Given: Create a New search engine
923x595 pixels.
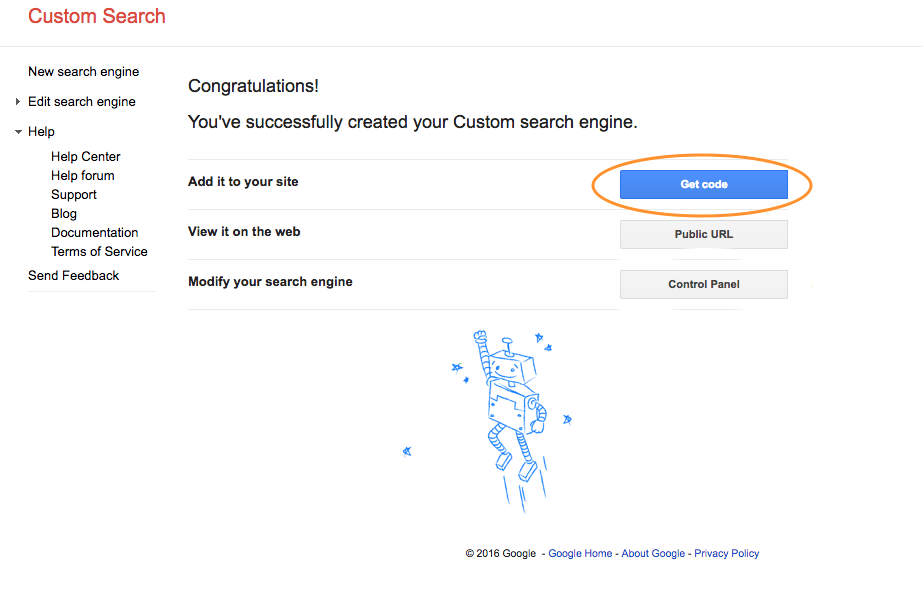Looking at the screenshot, I should pos(83,71).
